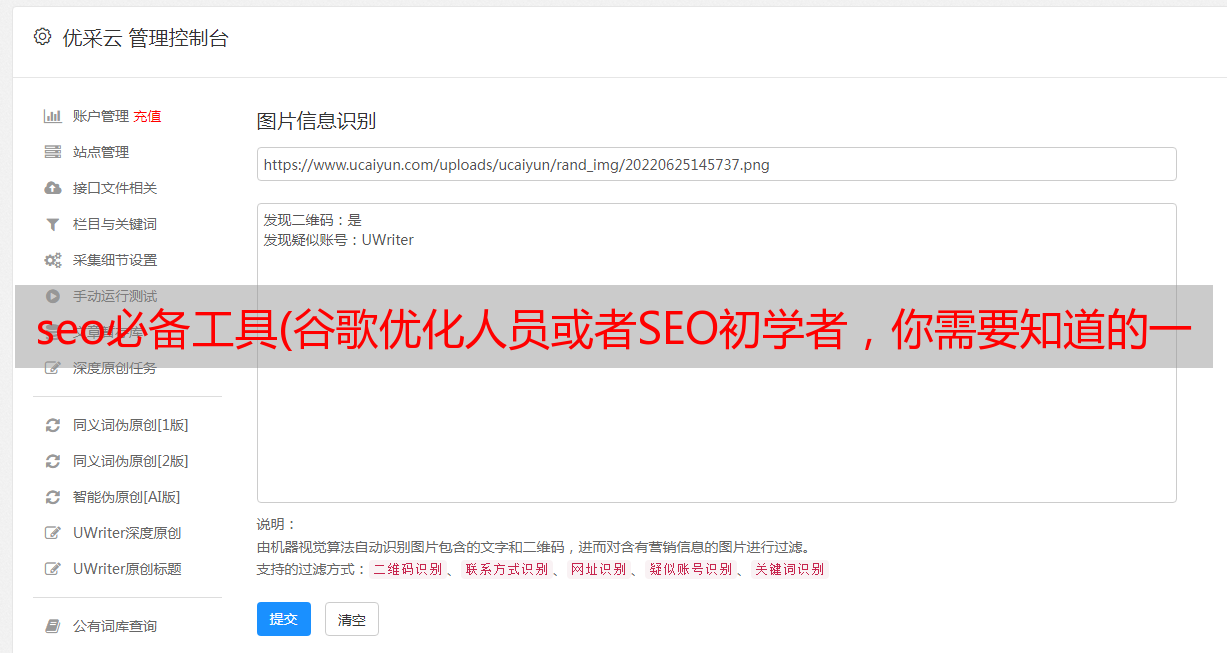Click the bar chart icon for 账户管理
The width and height of the screenshot is (1227, 653).
(x=53, y=116)
